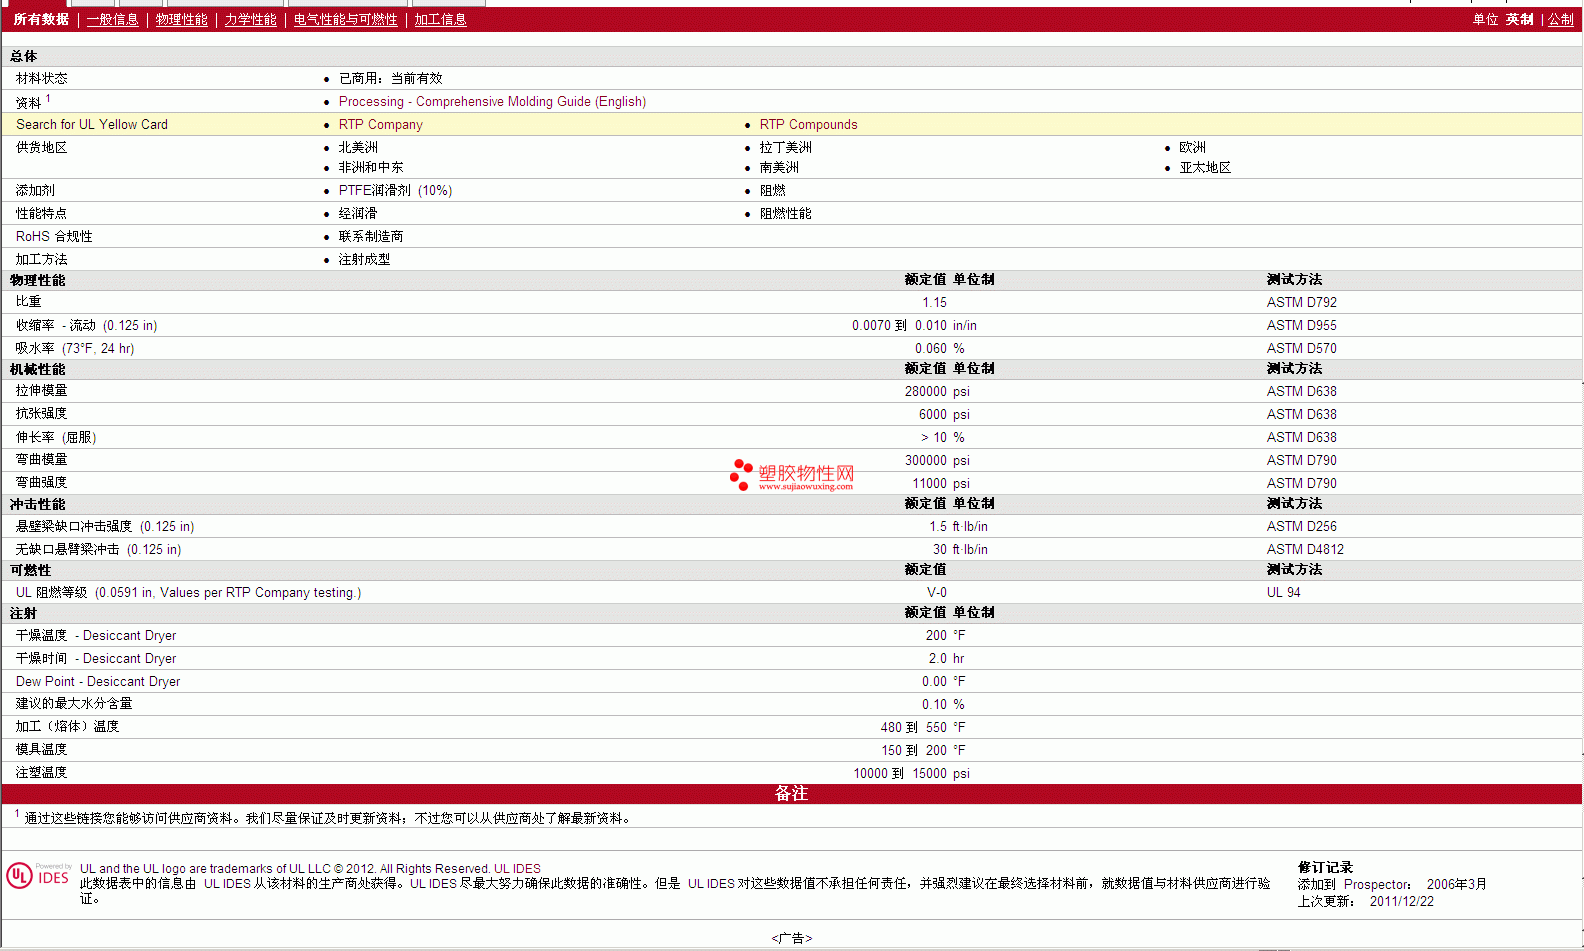This screenshot has width=1584, height=951.
Task: Click the V-0 flame rating value
Action: coord(936,592)
